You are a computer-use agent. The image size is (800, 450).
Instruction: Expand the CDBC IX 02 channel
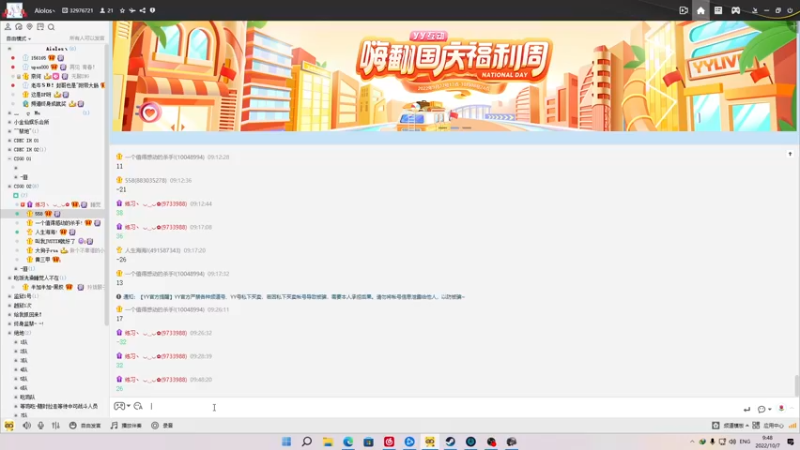9,149
